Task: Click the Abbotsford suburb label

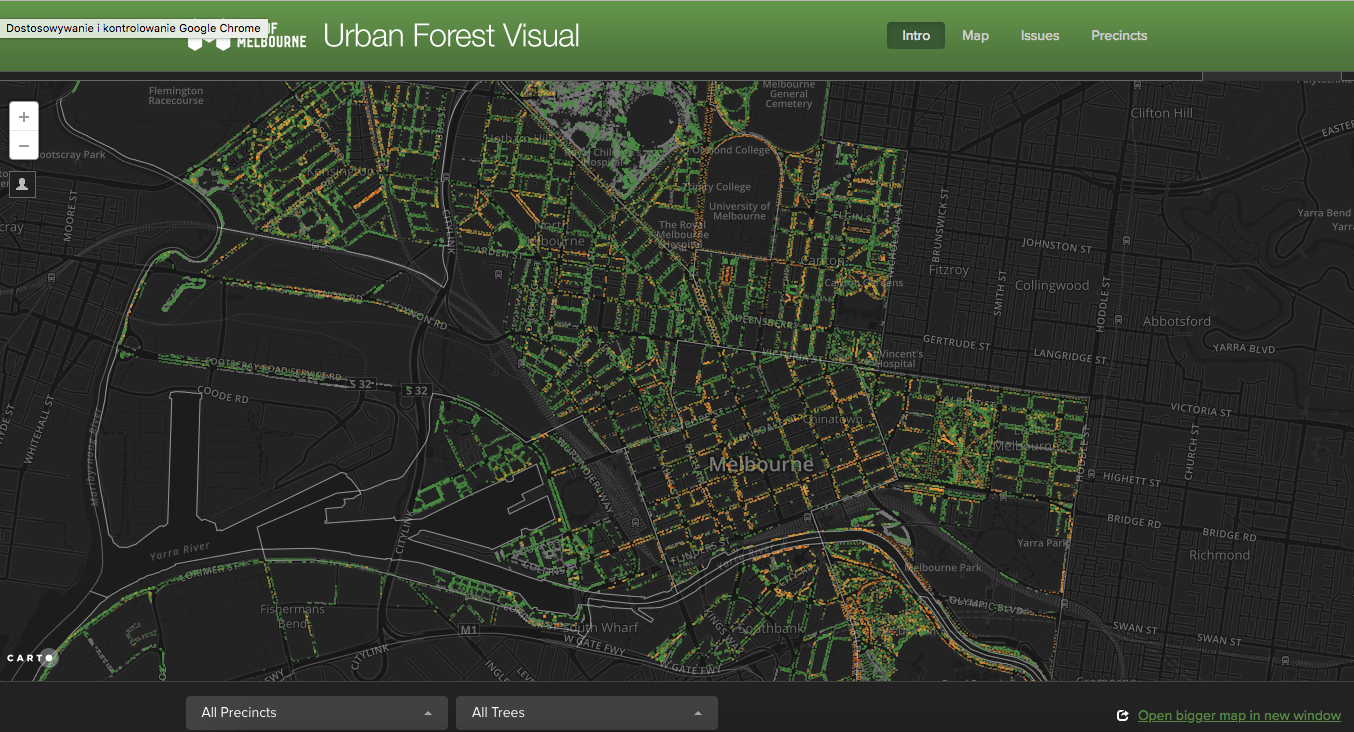Action: [x=1177, y=321]
